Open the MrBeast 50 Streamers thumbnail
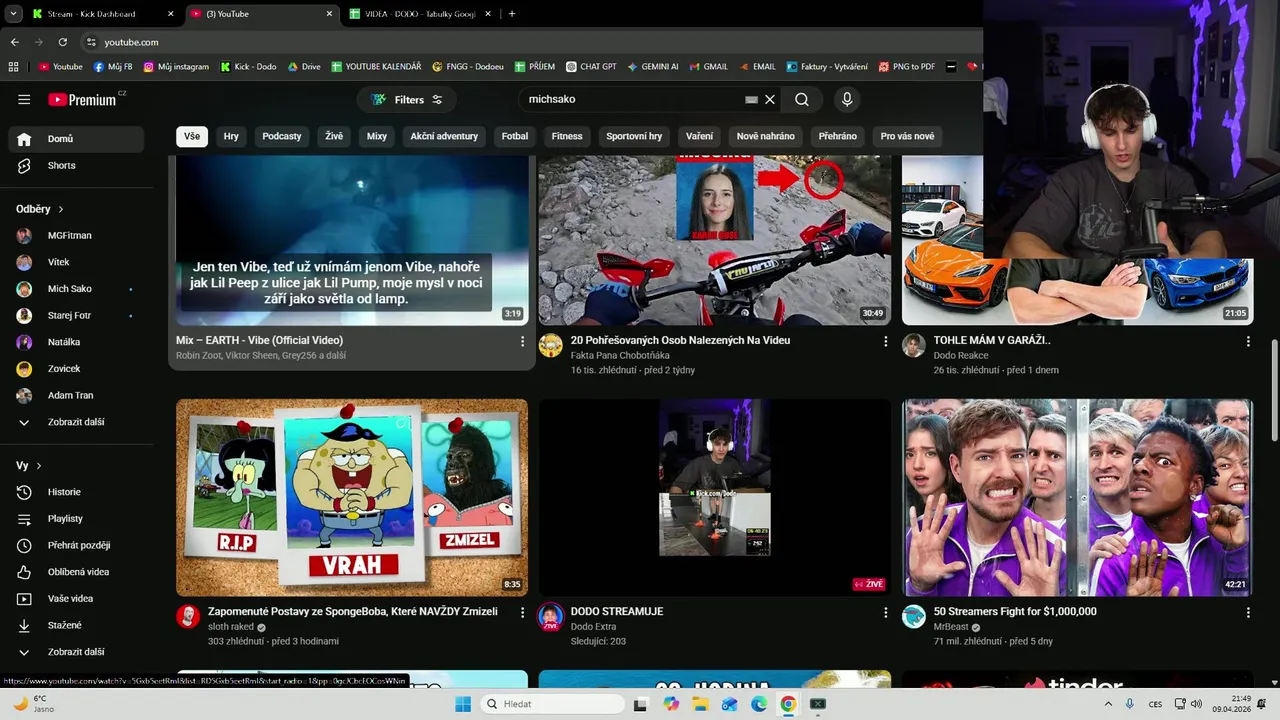The image size is (1280, 720). point(1077,498)
